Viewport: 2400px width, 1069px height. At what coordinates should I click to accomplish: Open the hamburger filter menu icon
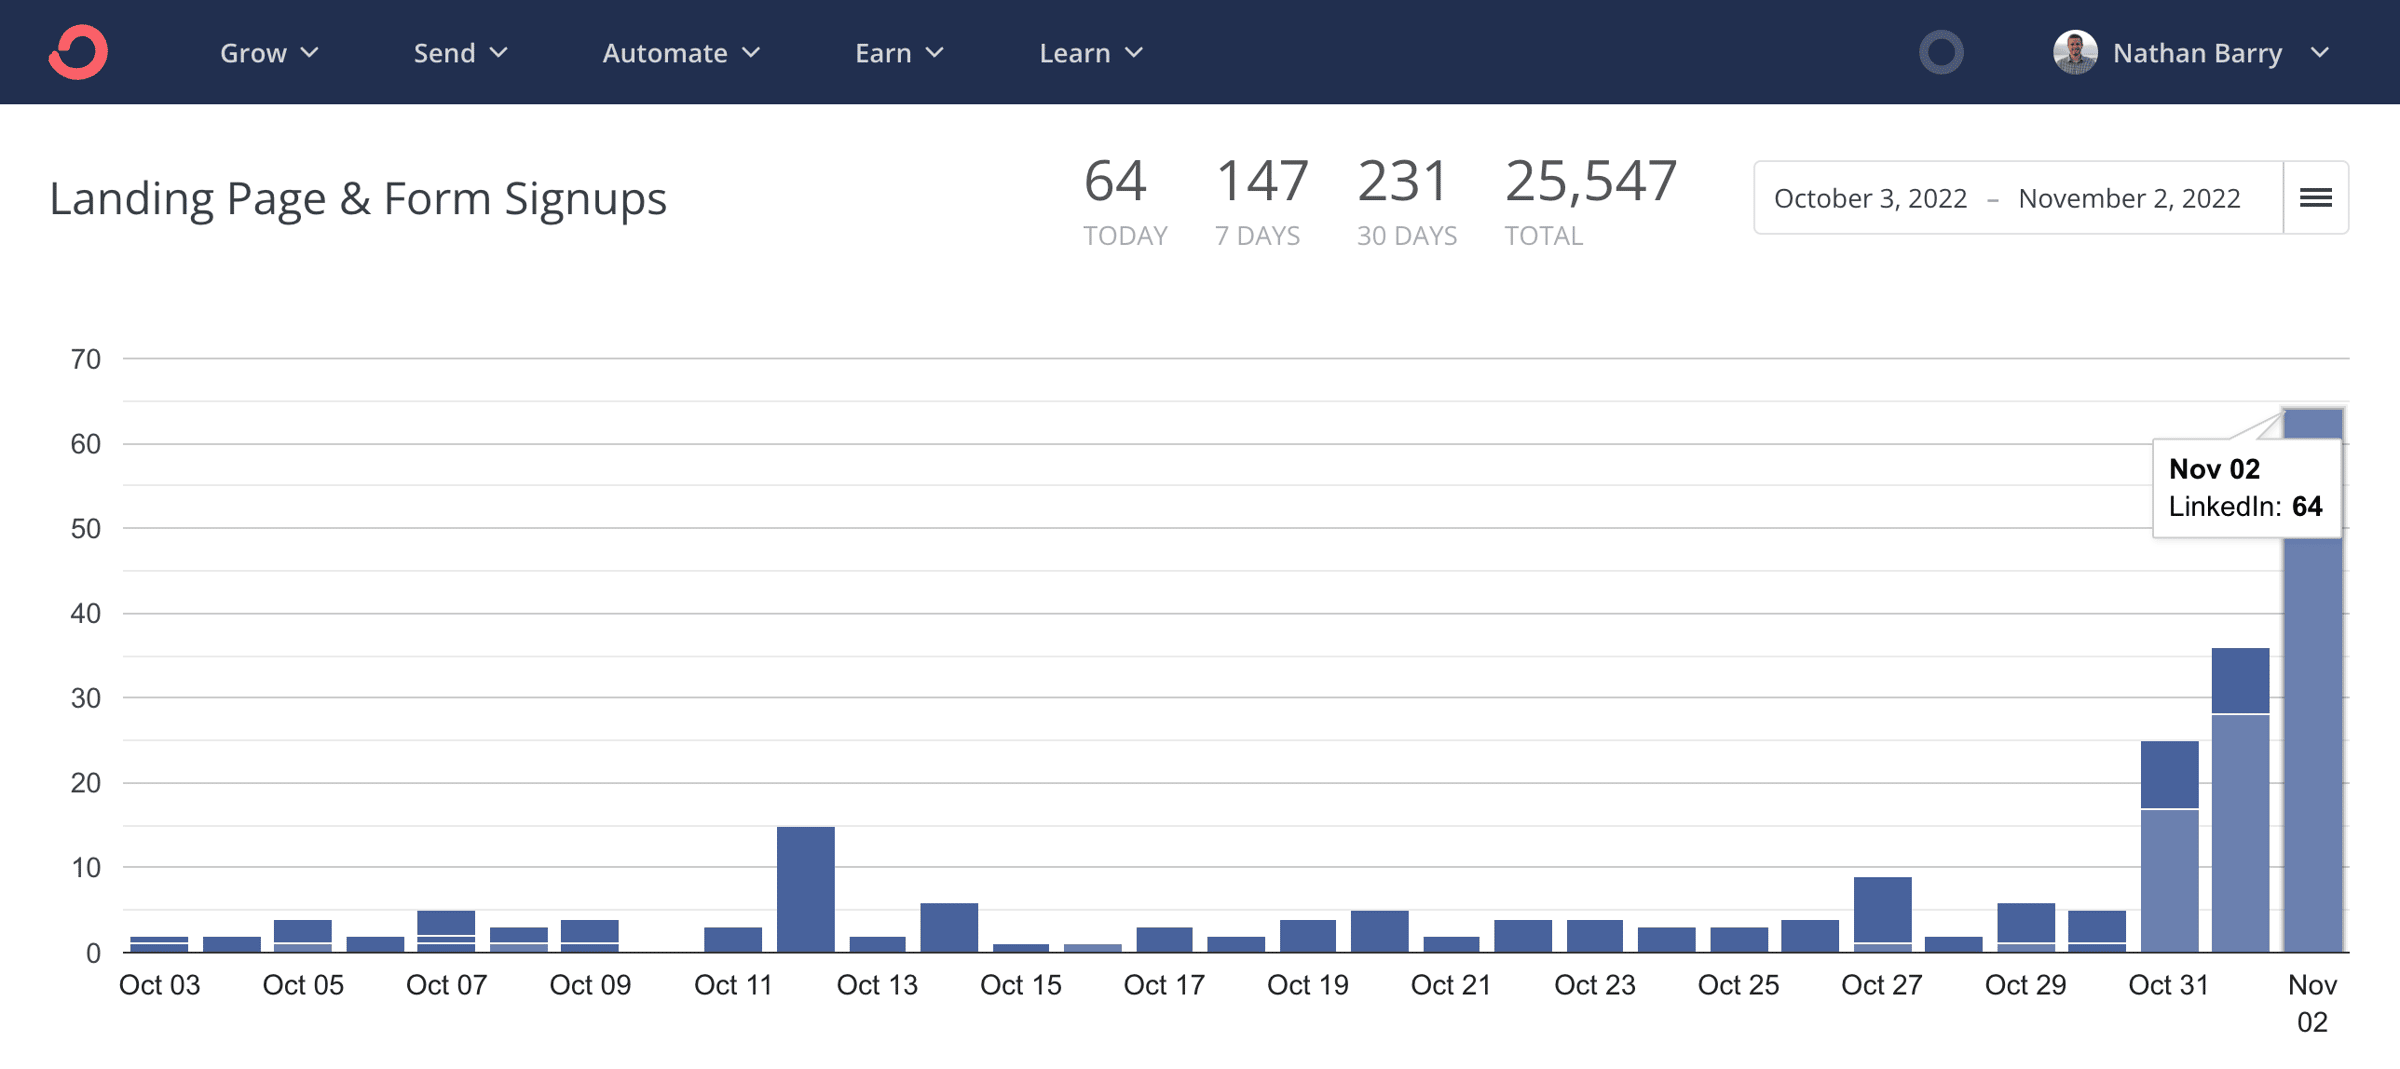[2315, 198]
